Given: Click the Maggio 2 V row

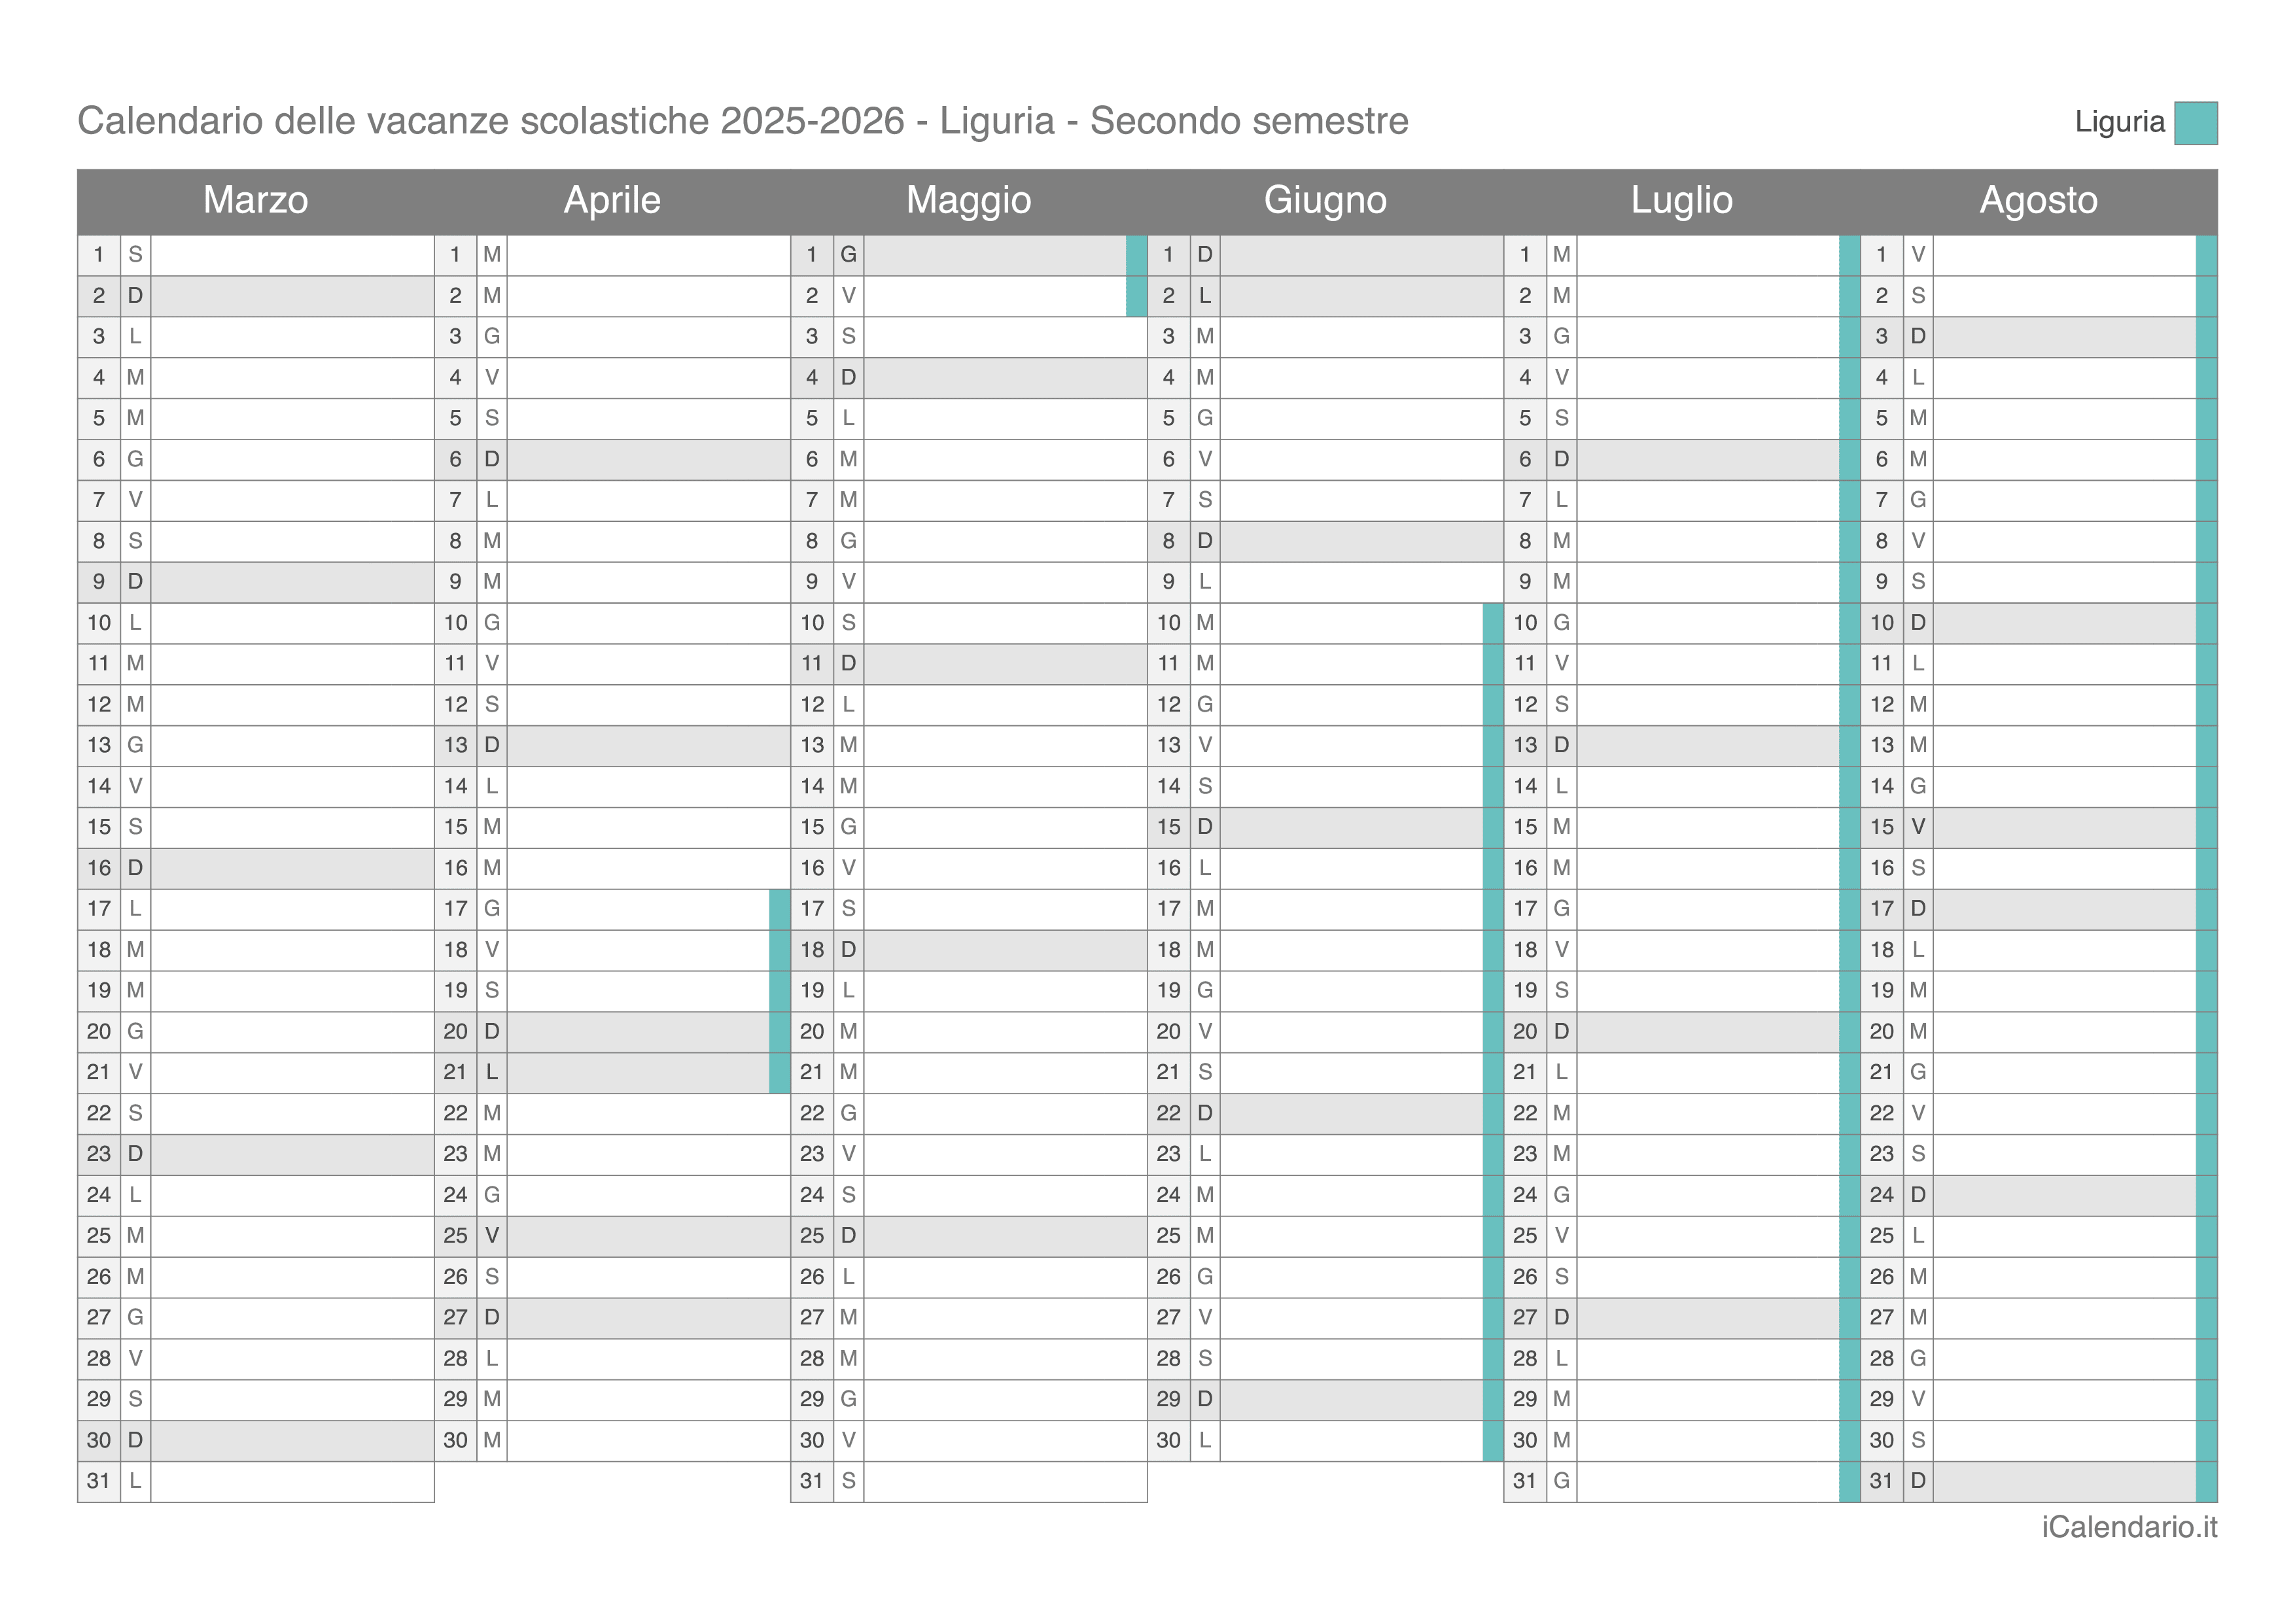Looking at the screenshot, I should point(969,296).
